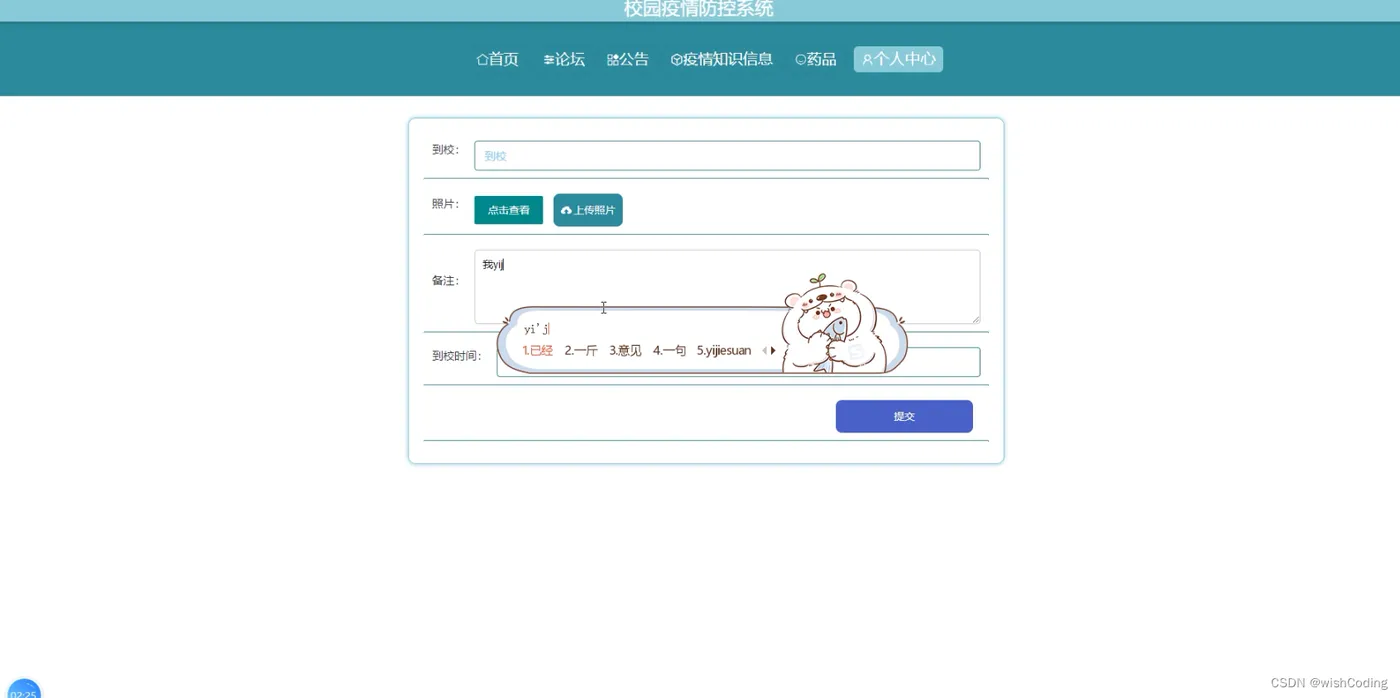Click the cloud upload icon on 上传照片
This screenshot has width=1400, height=698.
(566, 211)
